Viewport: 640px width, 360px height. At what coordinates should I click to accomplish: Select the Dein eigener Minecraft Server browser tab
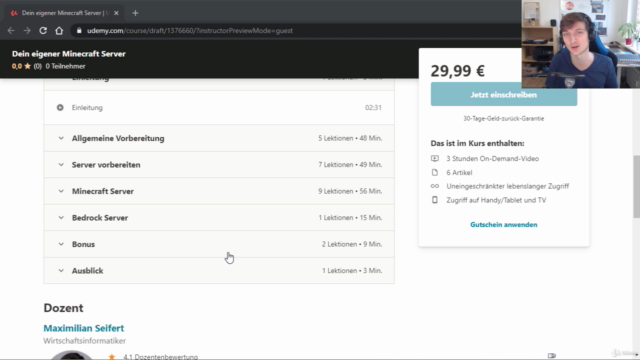point(64,13)
